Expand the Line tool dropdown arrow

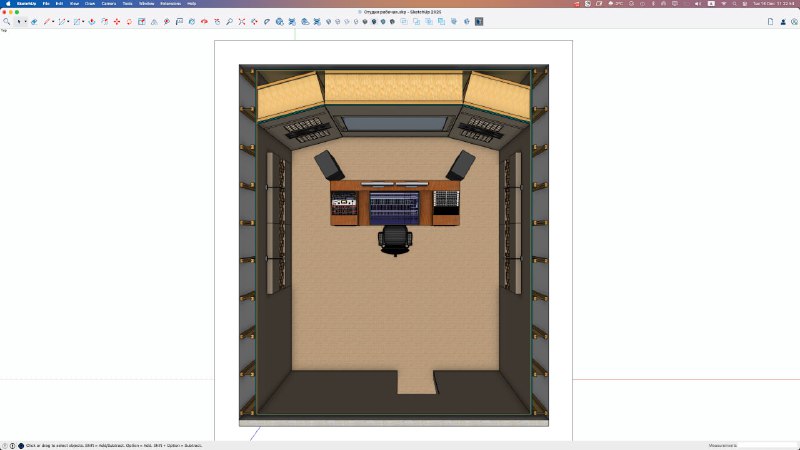(53, 22)
